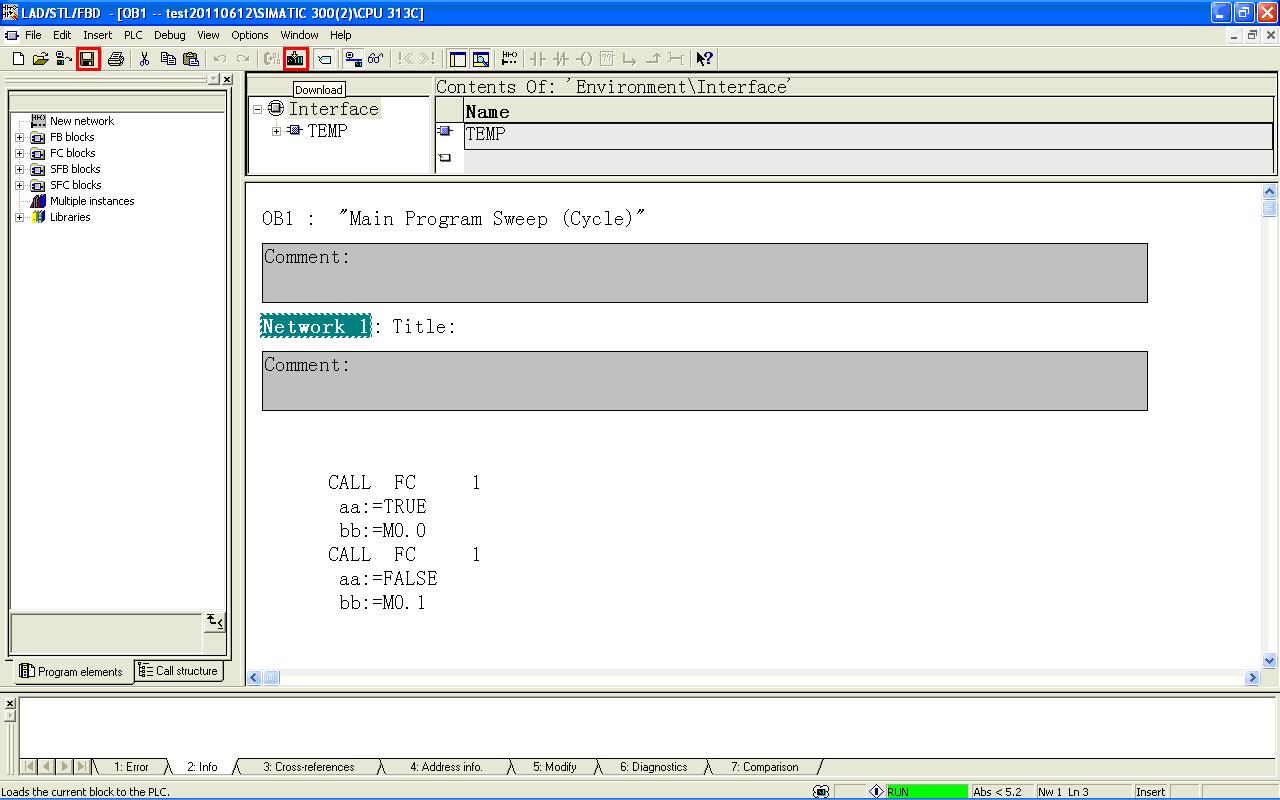The width and height of the screenshot is (1280, 800).
Task: Click the code line bb:=M0.1
Action: pyautogui.click(x=382, y=603)
